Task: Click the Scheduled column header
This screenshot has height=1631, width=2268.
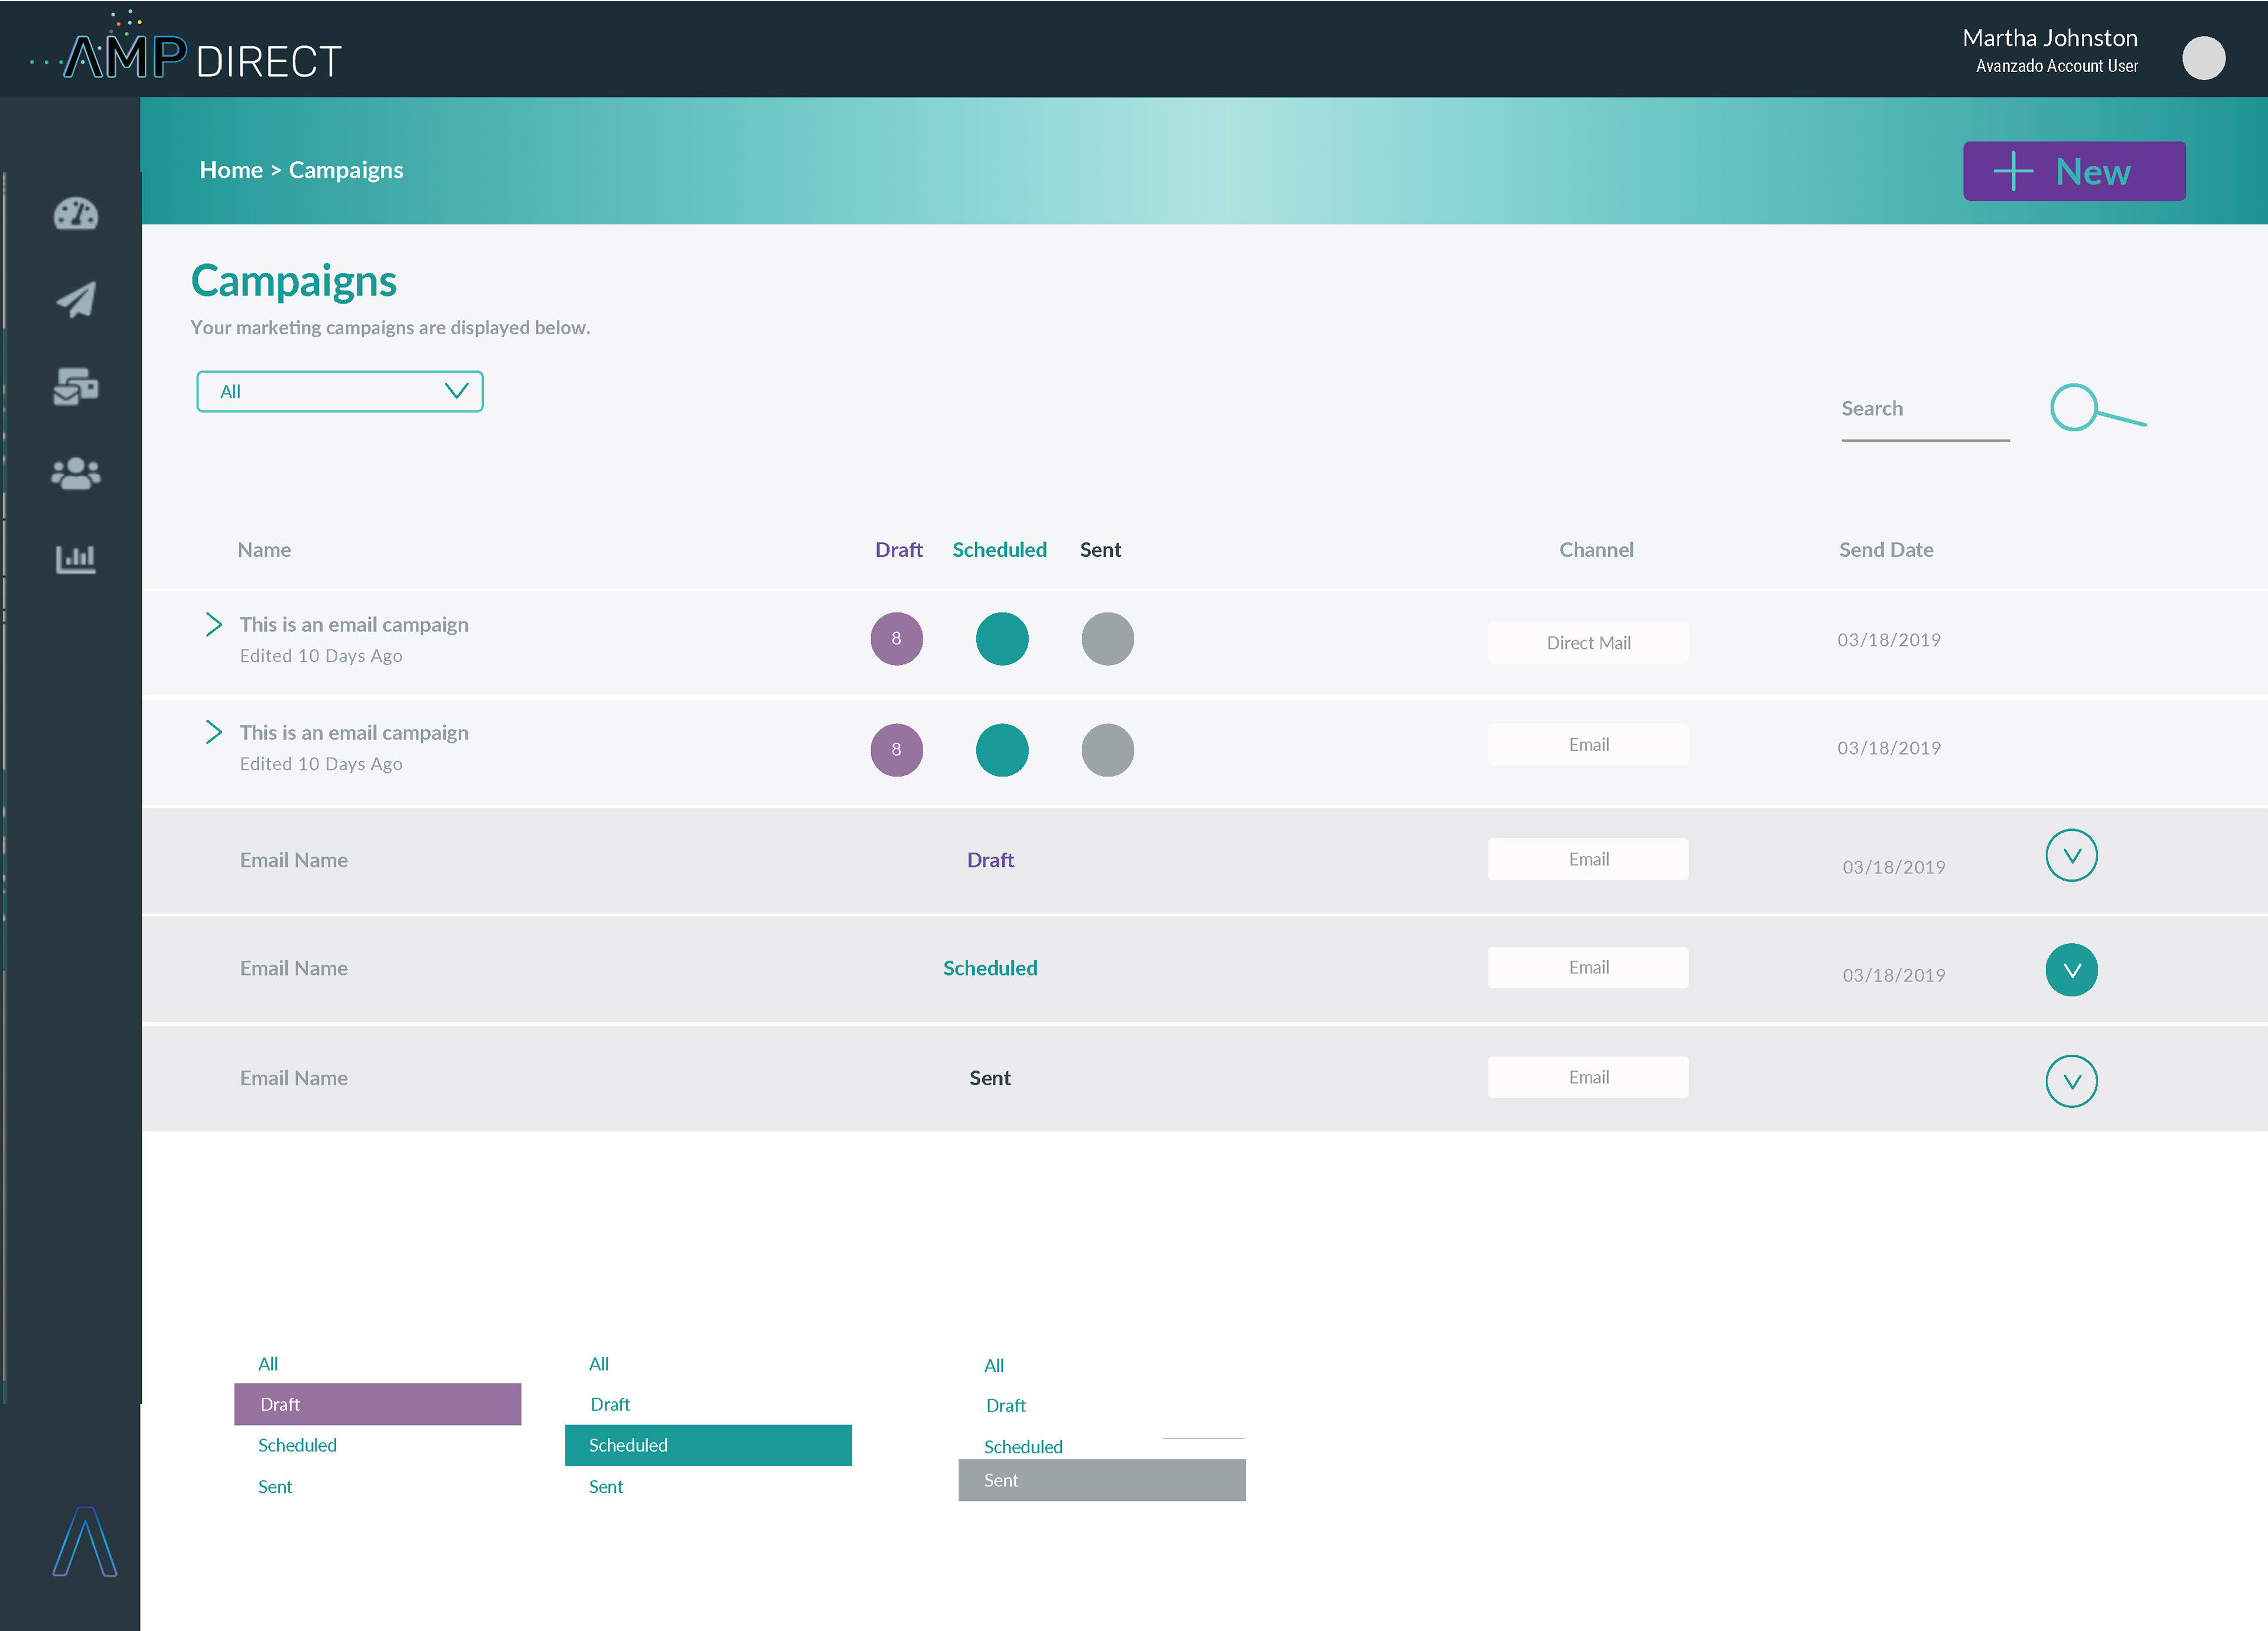Action: click(999, 550)
